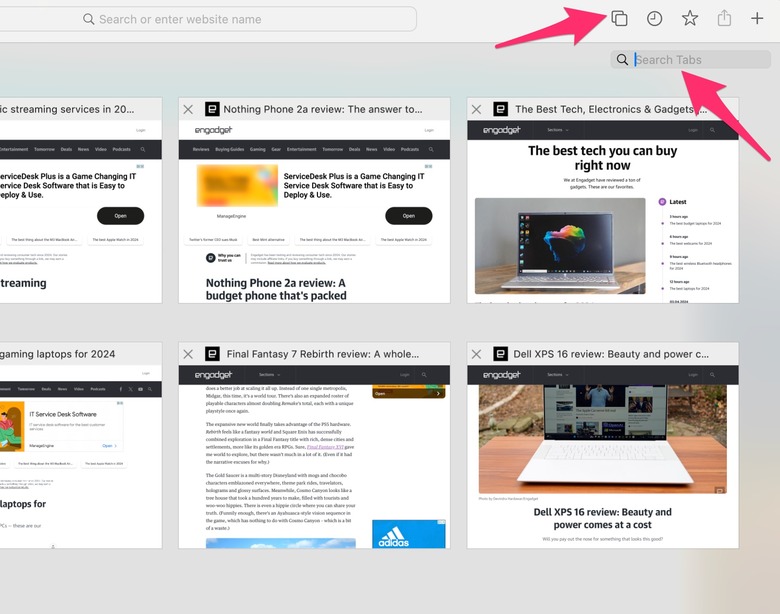Click the engadget logo in Nothing Phone tab
The height and width of the screenshot is (614, 780).
(x=213, y=130)
